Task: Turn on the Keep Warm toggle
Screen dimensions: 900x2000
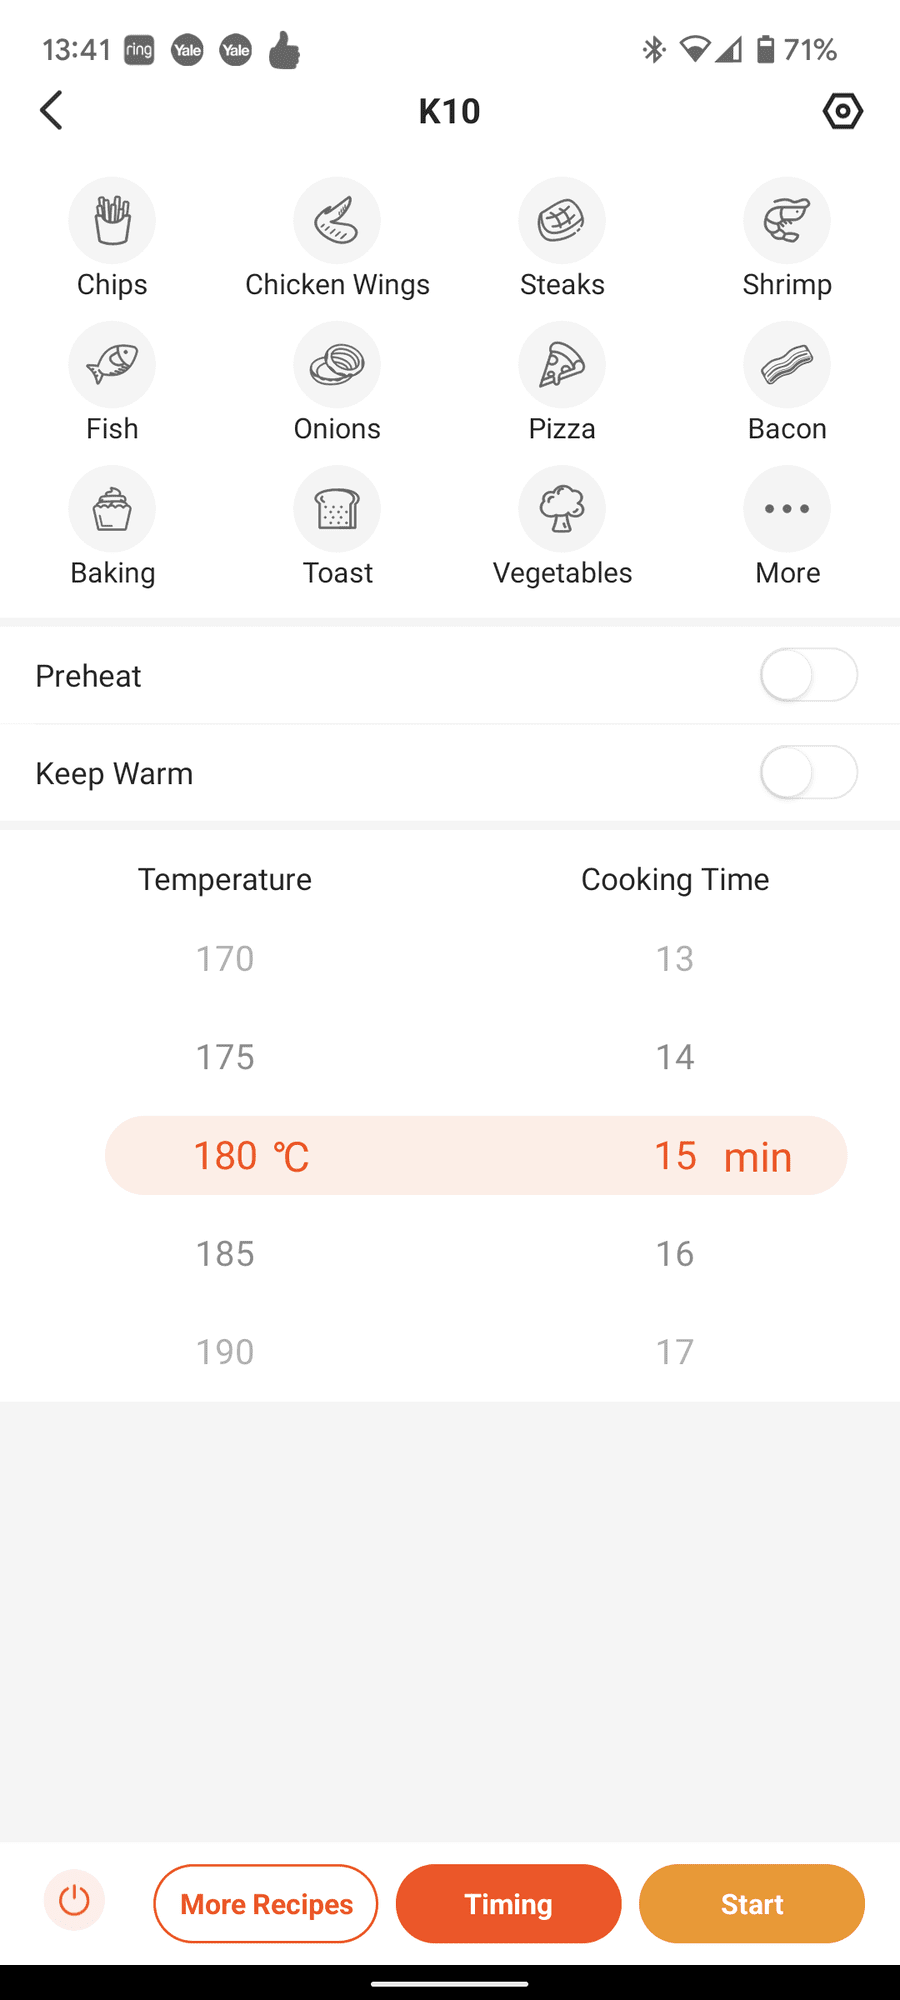Action: tap(808, 773)
